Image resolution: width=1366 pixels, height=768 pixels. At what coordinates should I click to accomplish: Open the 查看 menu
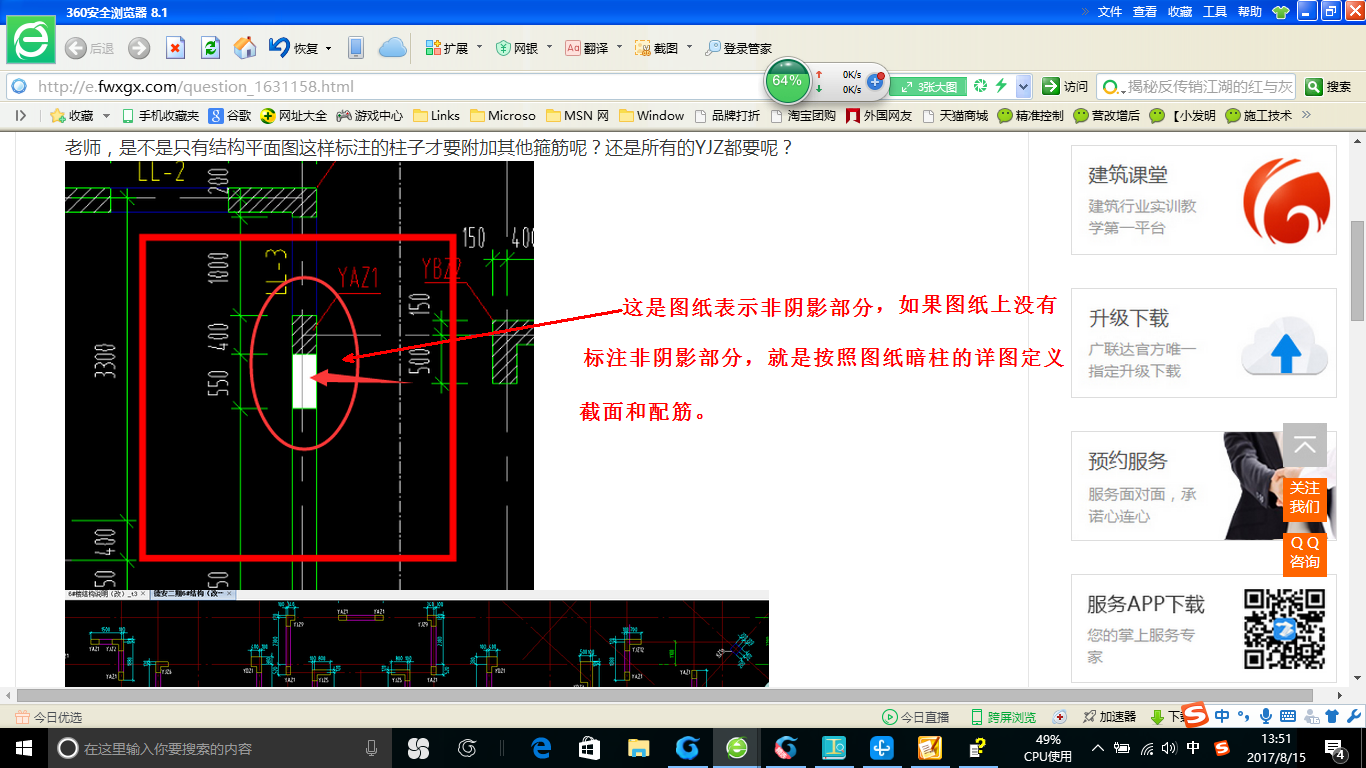point(1145,12)
